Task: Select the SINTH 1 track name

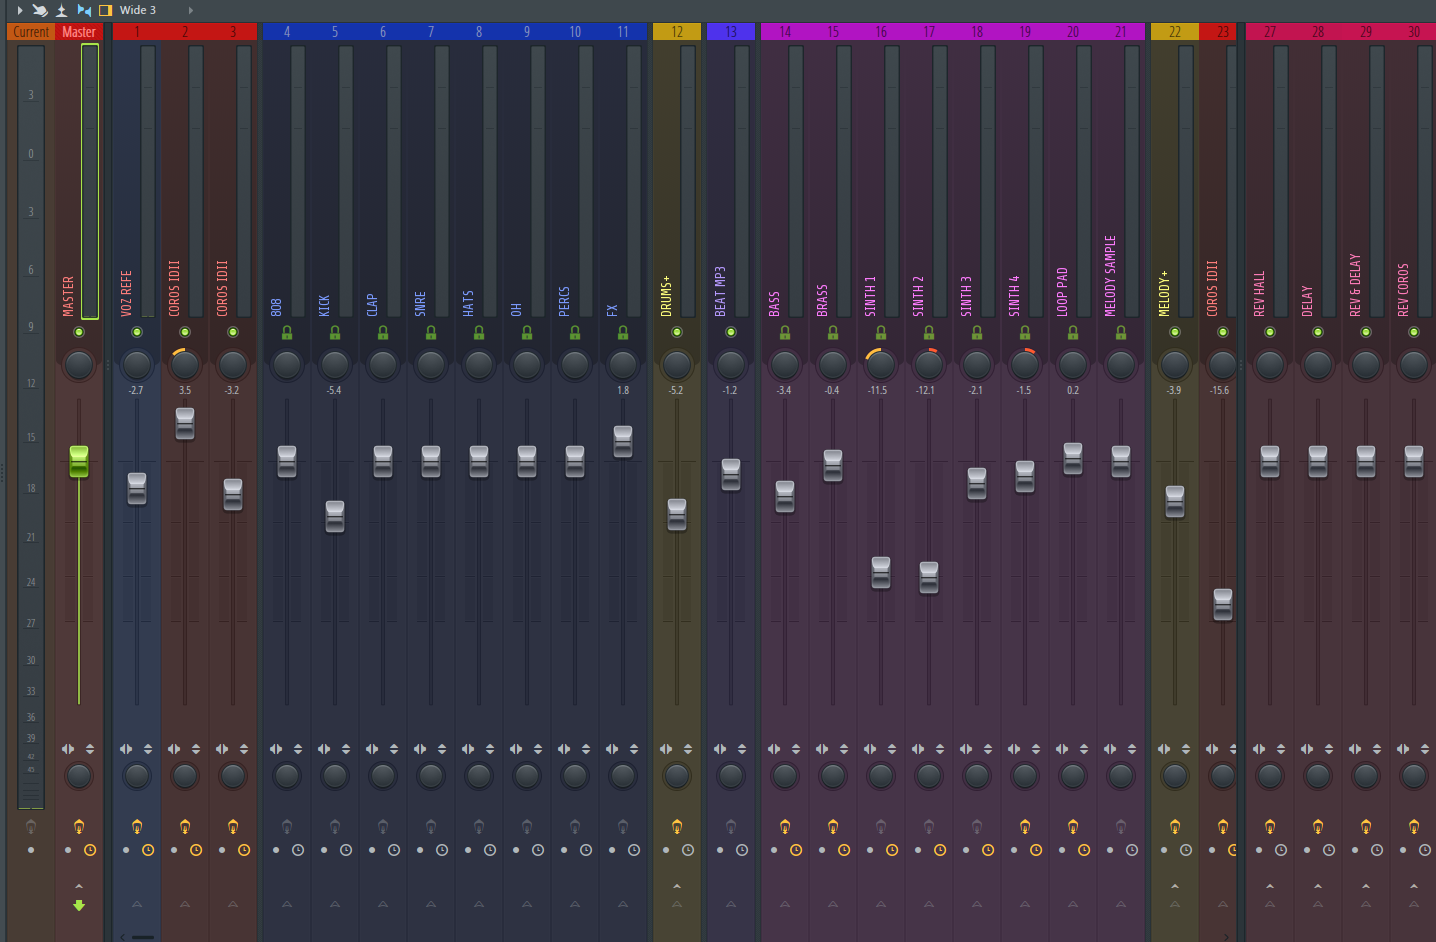Action: click(870, 296)
